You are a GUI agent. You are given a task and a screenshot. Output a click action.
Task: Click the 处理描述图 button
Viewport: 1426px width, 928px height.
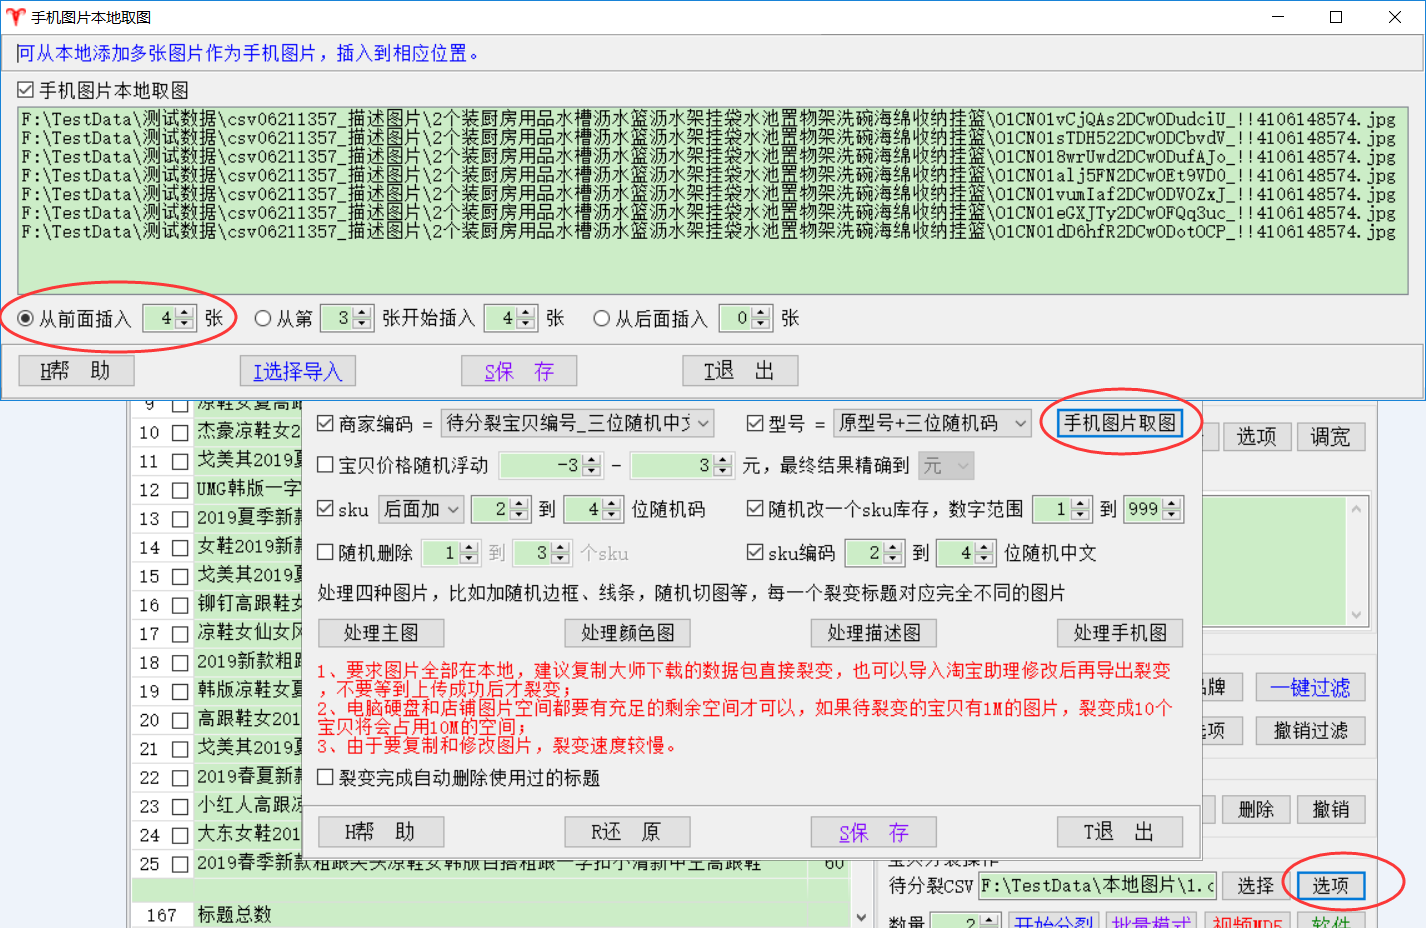point(873,633)
